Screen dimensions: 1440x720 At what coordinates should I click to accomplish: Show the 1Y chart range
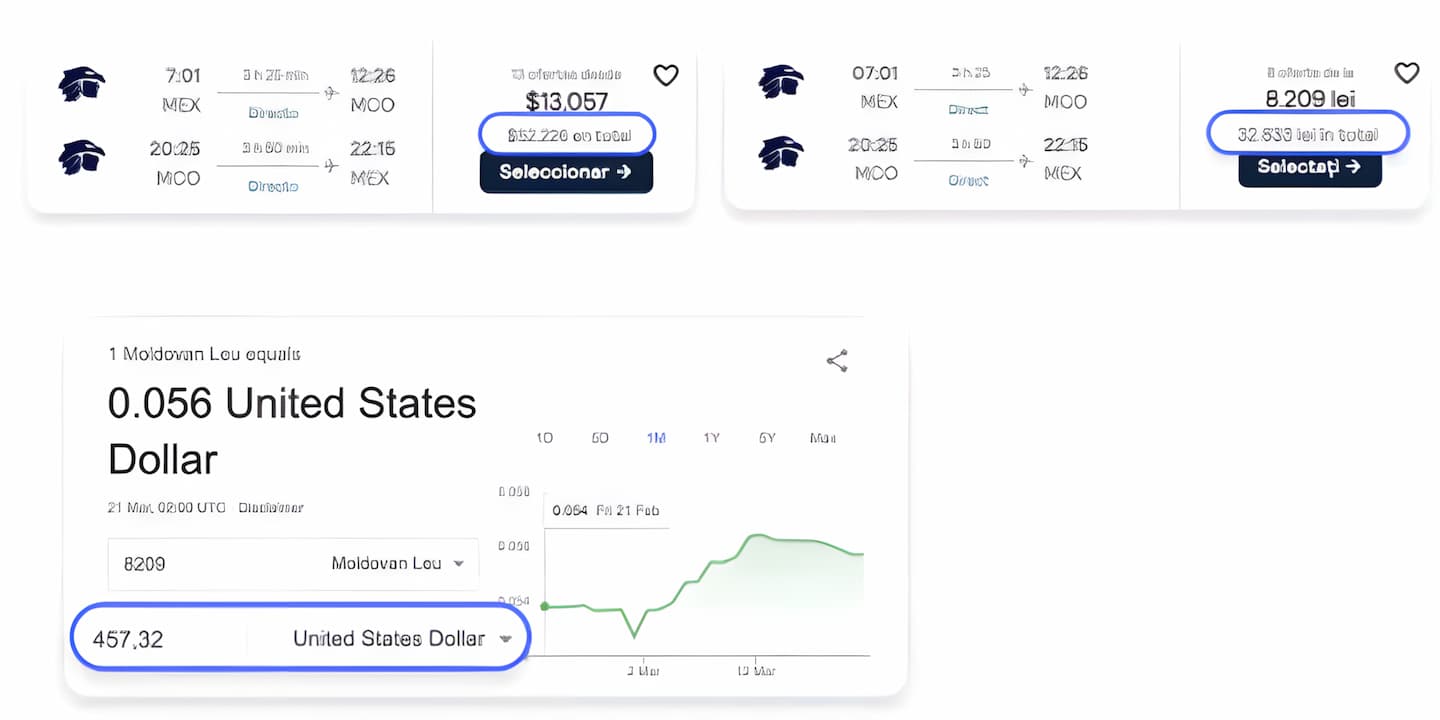point(711,438)
